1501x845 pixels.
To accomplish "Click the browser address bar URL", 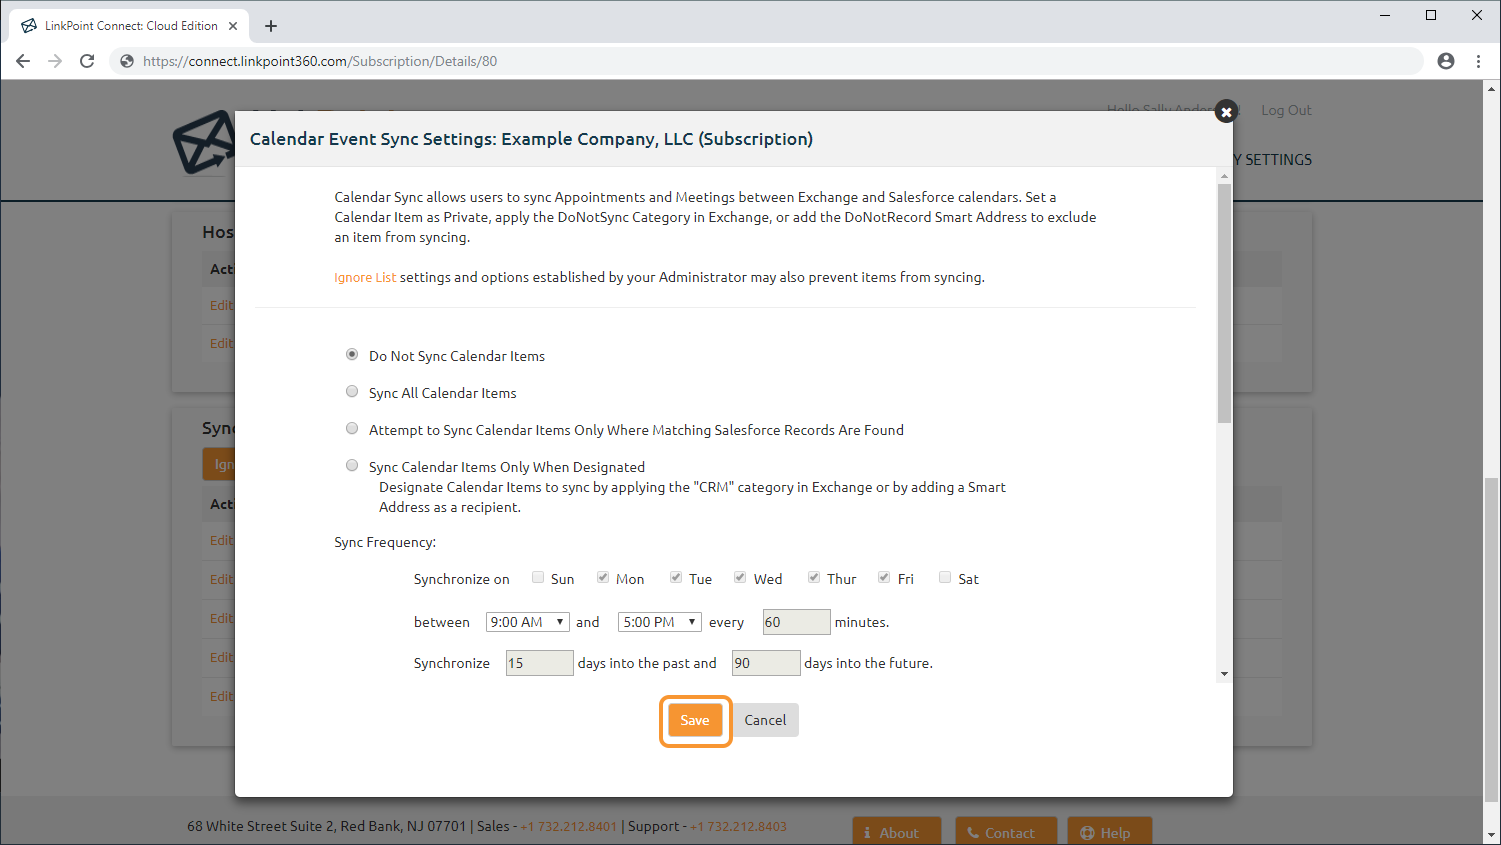I will [x=320, y=61].
